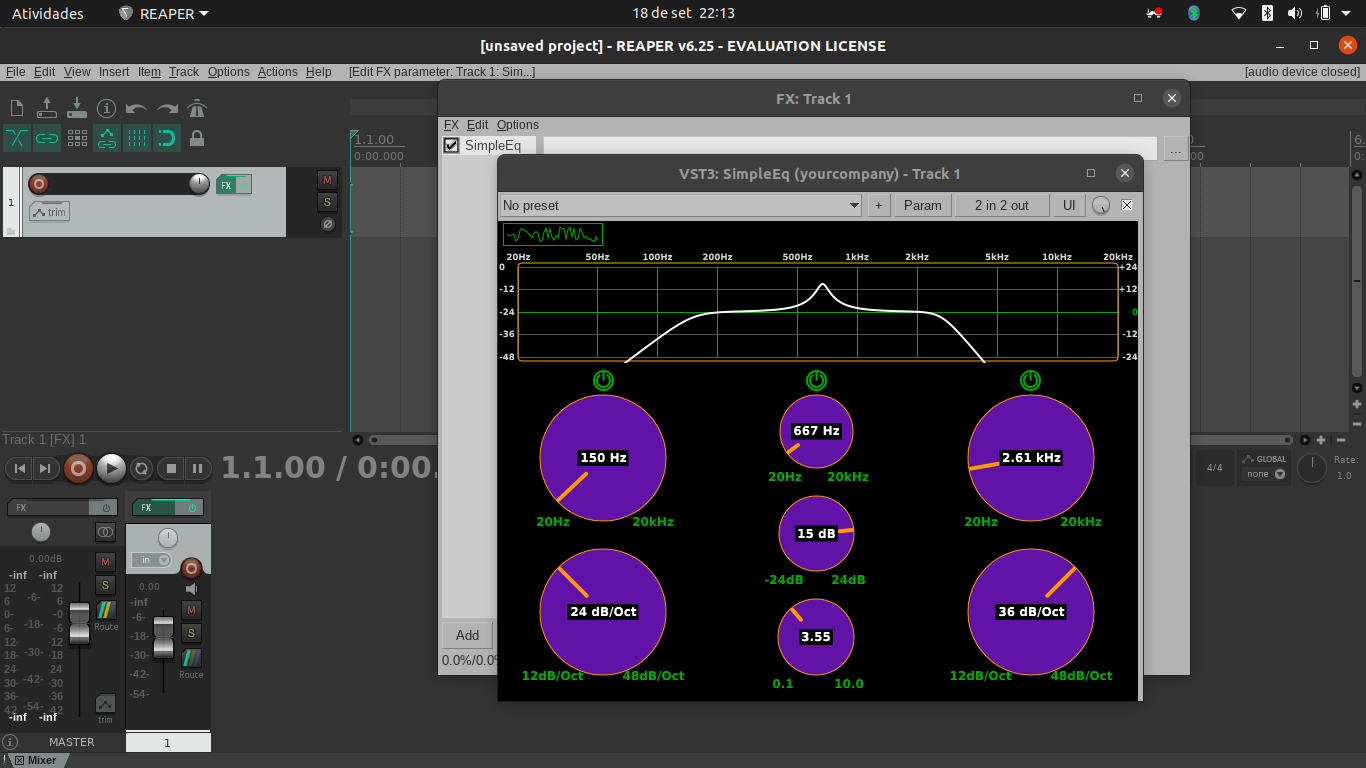Viewport: 1366px width, 768px height.
Task: Click the New project icon in toolbar
Action: point(17,108)
